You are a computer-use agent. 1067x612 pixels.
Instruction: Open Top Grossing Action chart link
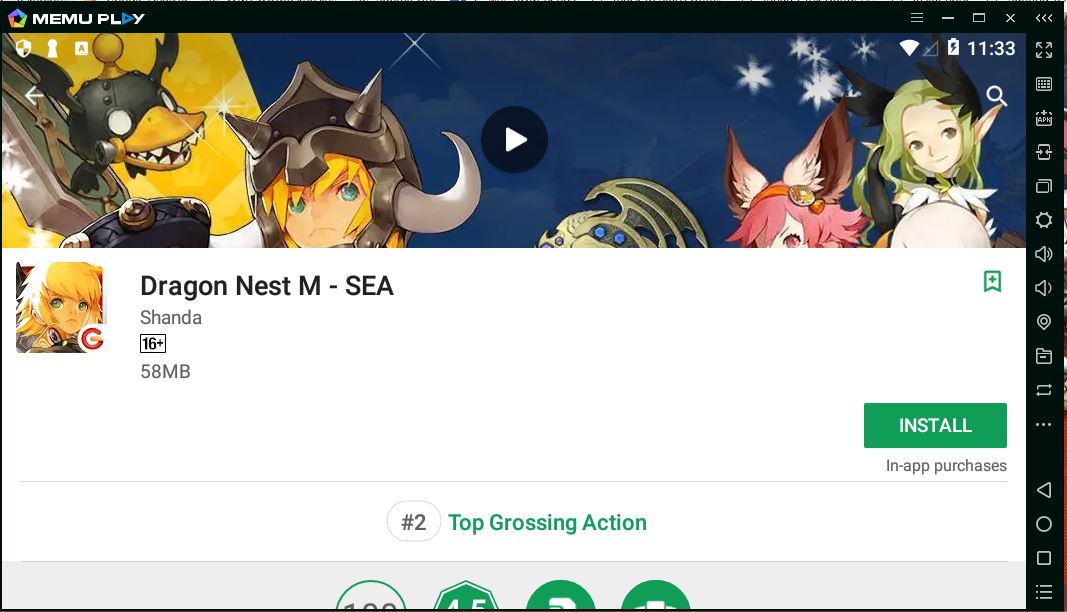coord(547,522)
